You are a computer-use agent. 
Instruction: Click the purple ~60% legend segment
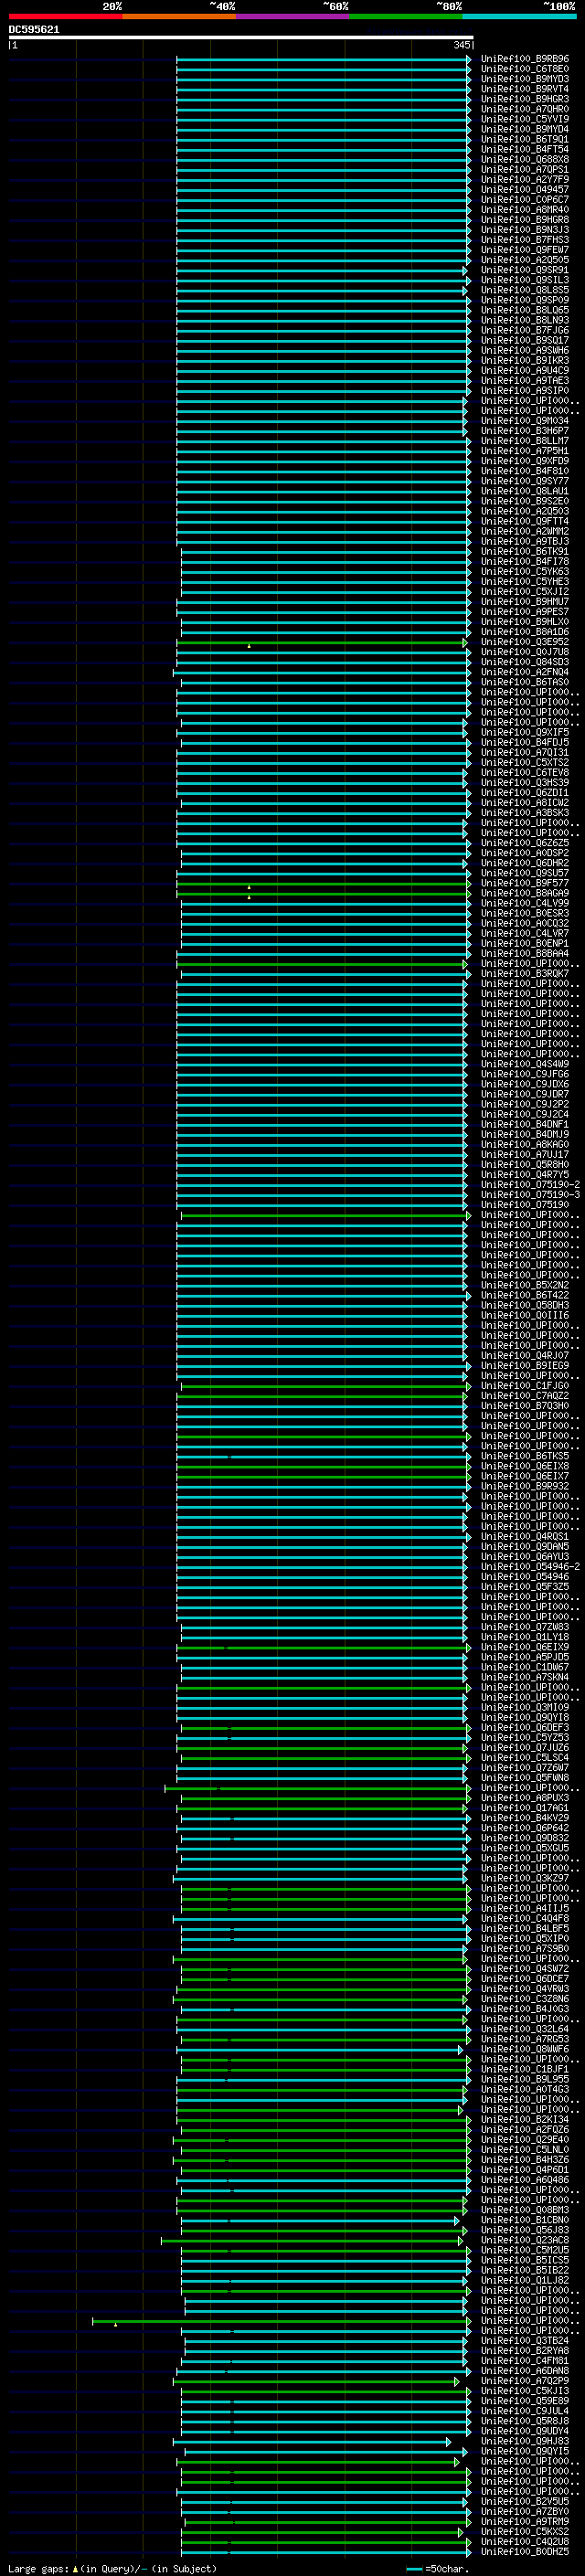click(293, 17)
